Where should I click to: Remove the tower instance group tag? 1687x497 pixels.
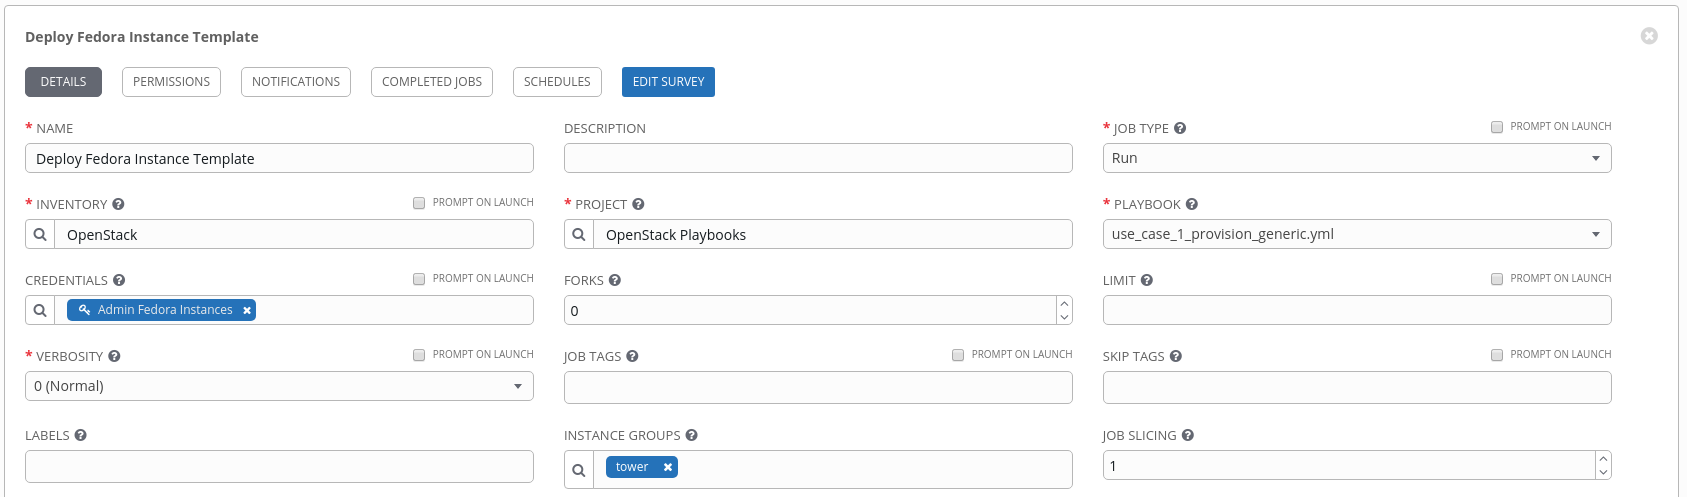[x=668, y=467]
